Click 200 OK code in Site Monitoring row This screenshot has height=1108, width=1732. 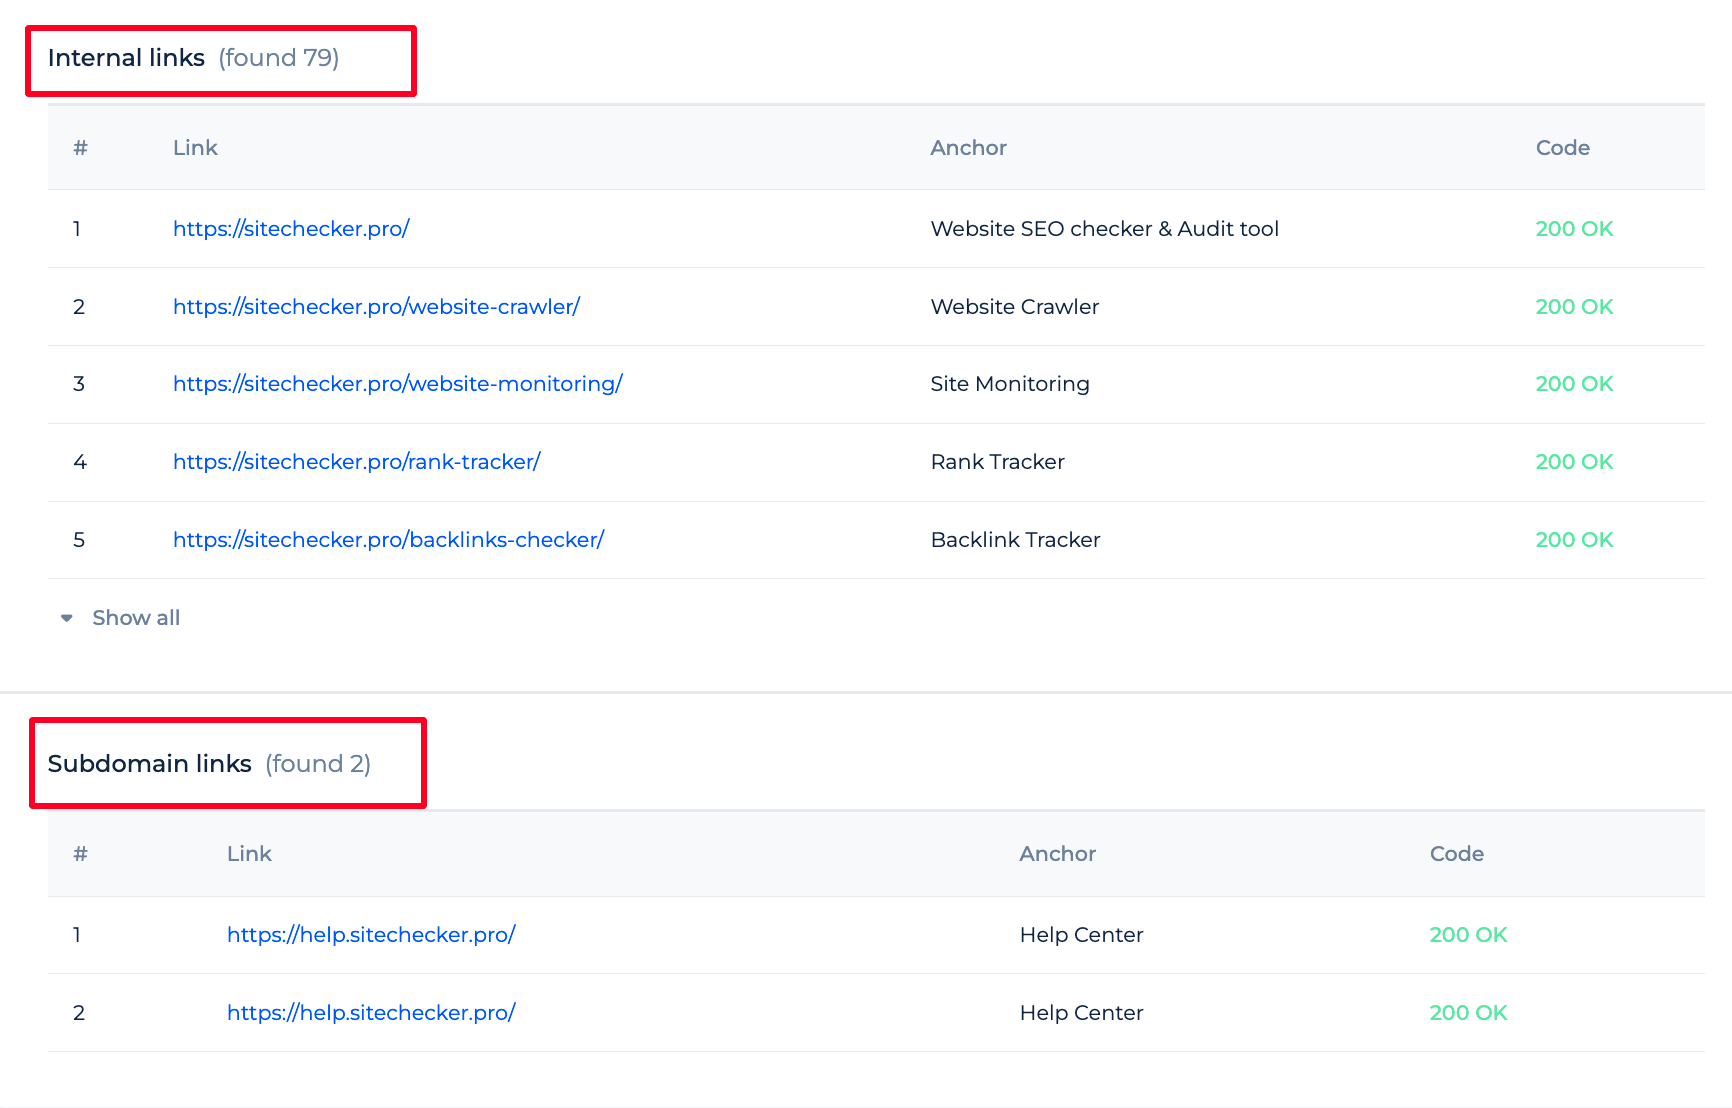point(1575,384)
